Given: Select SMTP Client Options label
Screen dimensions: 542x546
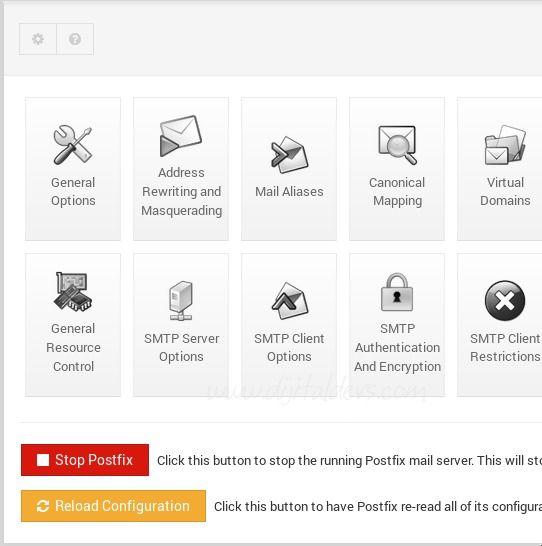Looking at the screenshot, I should (x=289, y=348).
